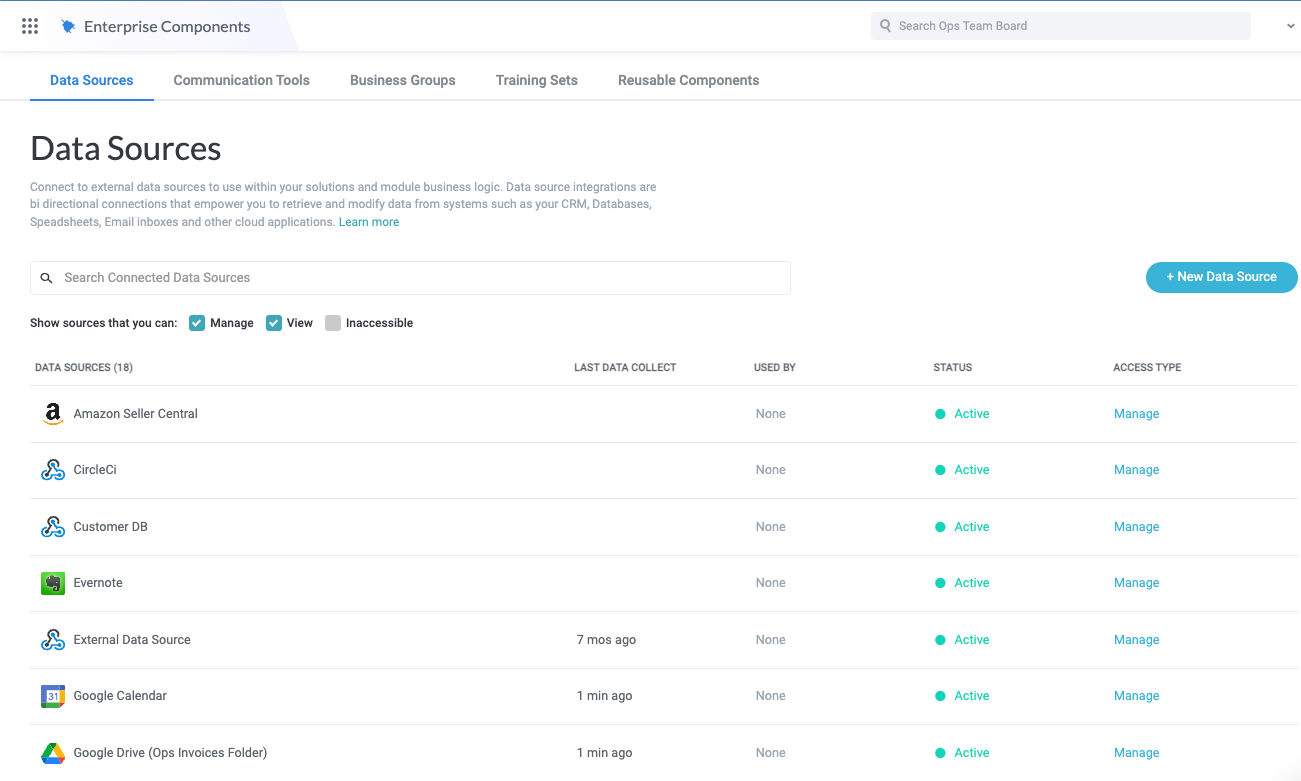Expand the top-right chevron dropdown
1301x781 pixels.
[1290, 27]
